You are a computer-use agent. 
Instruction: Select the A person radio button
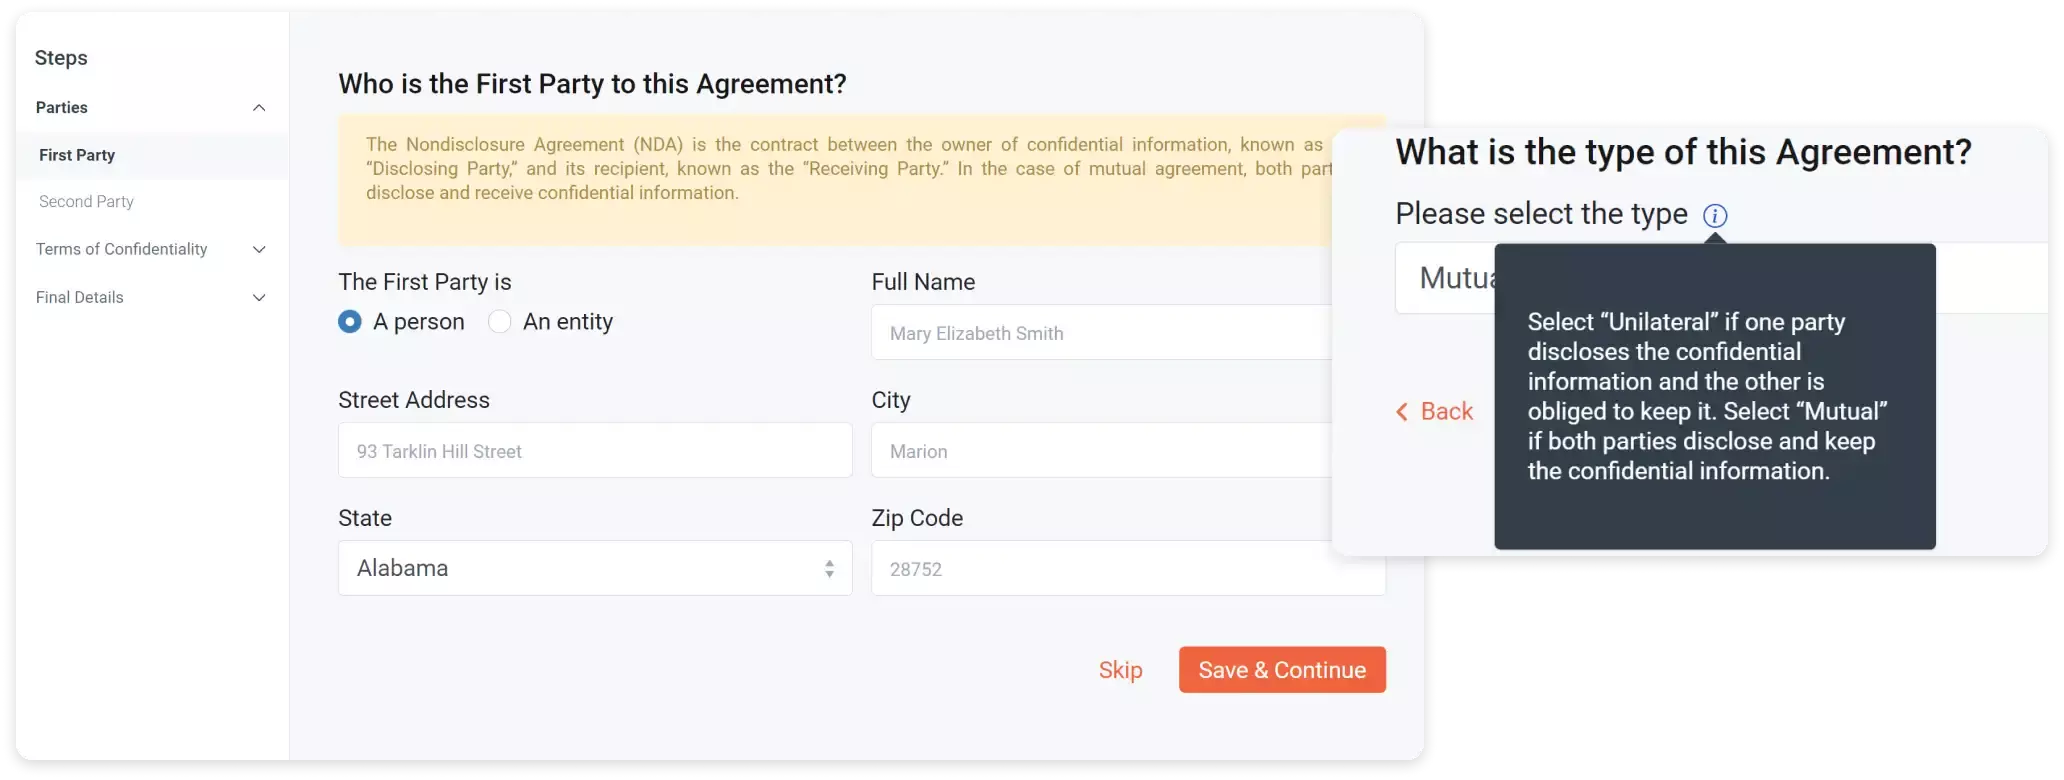(350, 322)
